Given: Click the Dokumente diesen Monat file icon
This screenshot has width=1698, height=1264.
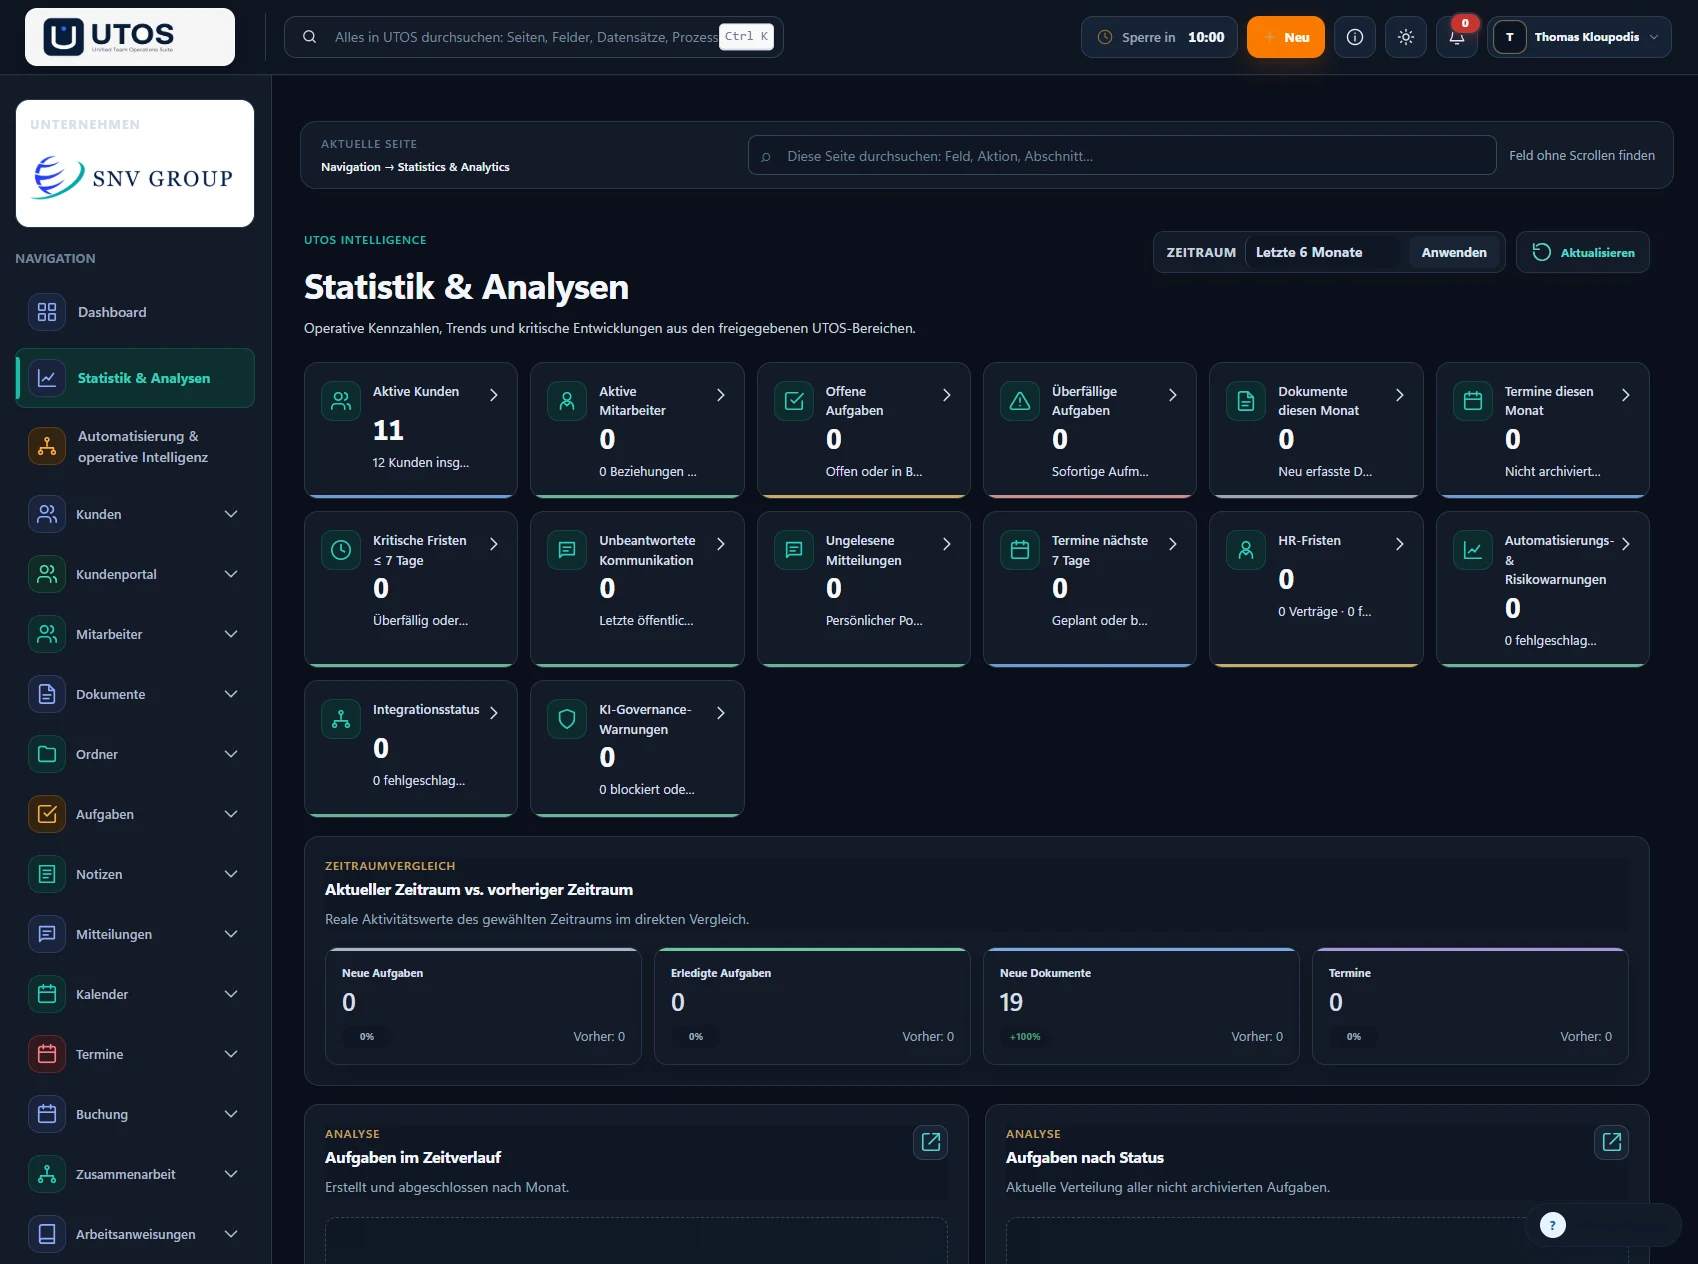Looking at the screenshot, I should coord(1246,401).
